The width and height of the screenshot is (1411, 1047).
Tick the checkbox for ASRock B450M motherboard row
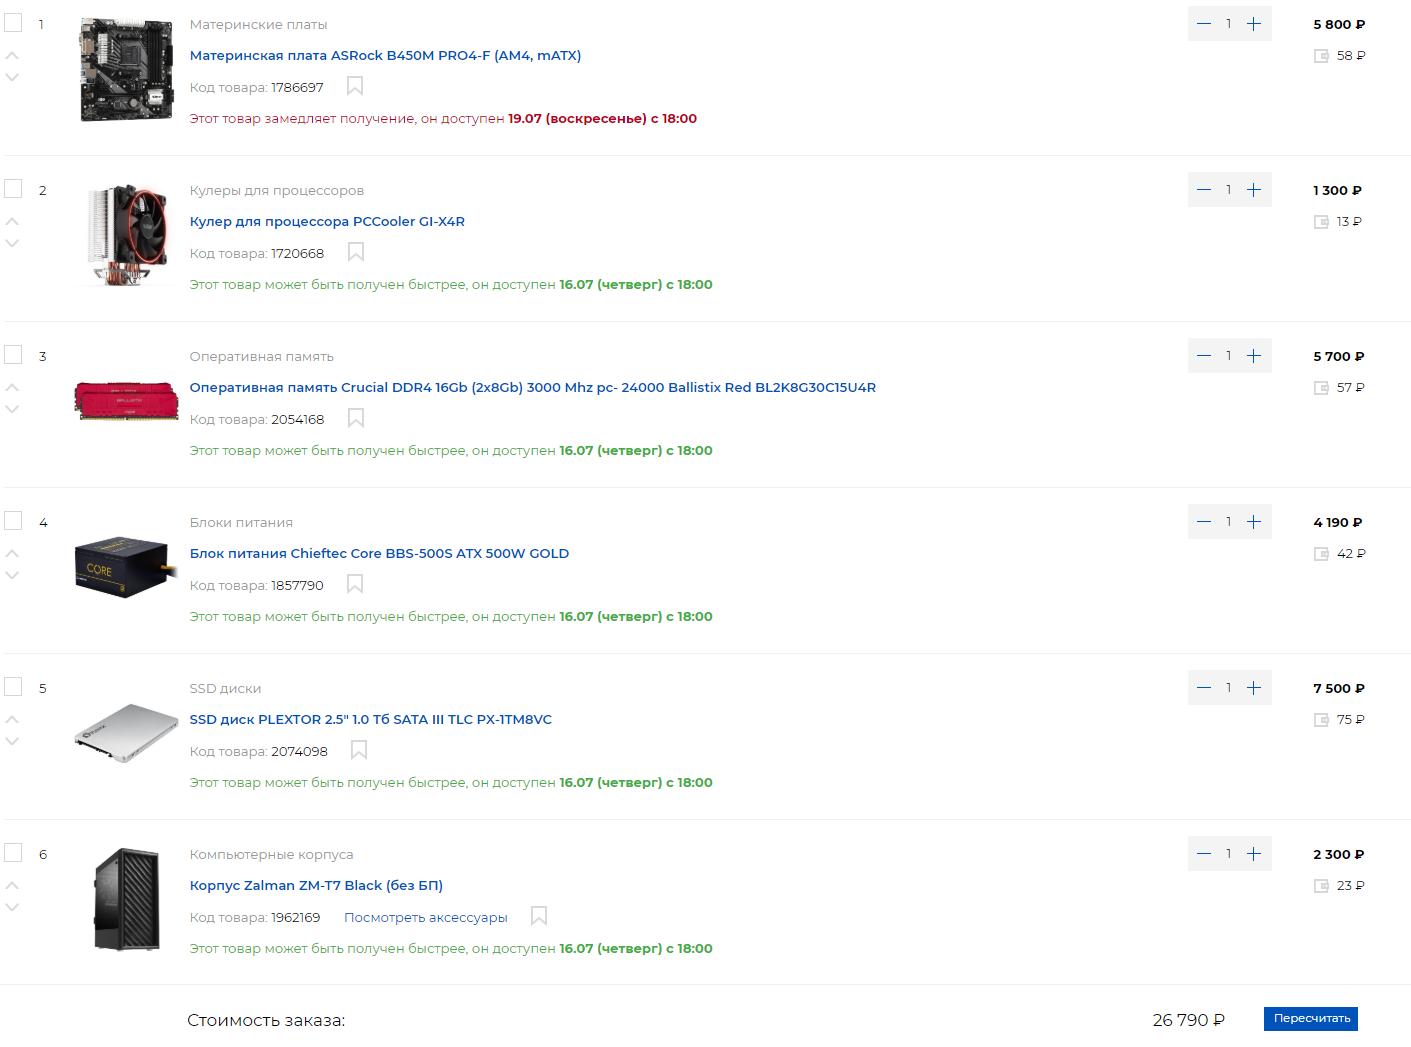point(13,22)
